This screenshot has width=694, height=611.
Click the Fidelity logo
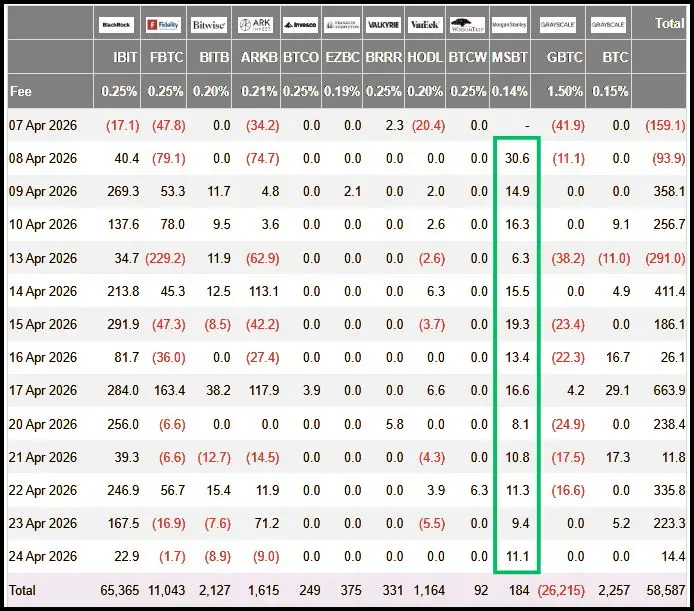[163, 25]
